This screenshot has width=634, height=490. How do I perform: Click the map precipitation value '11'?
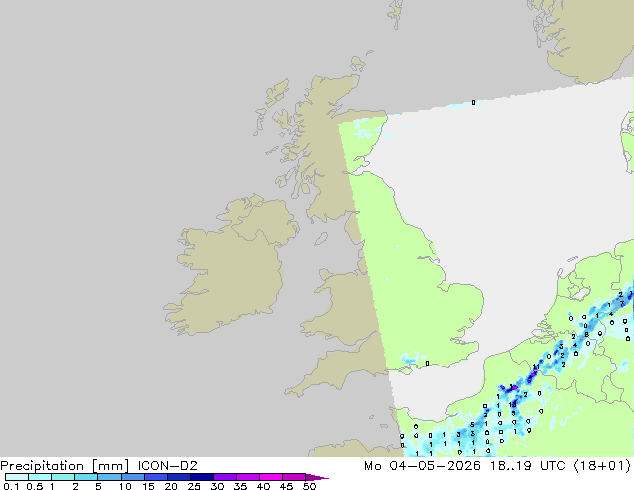coord(536,367)
